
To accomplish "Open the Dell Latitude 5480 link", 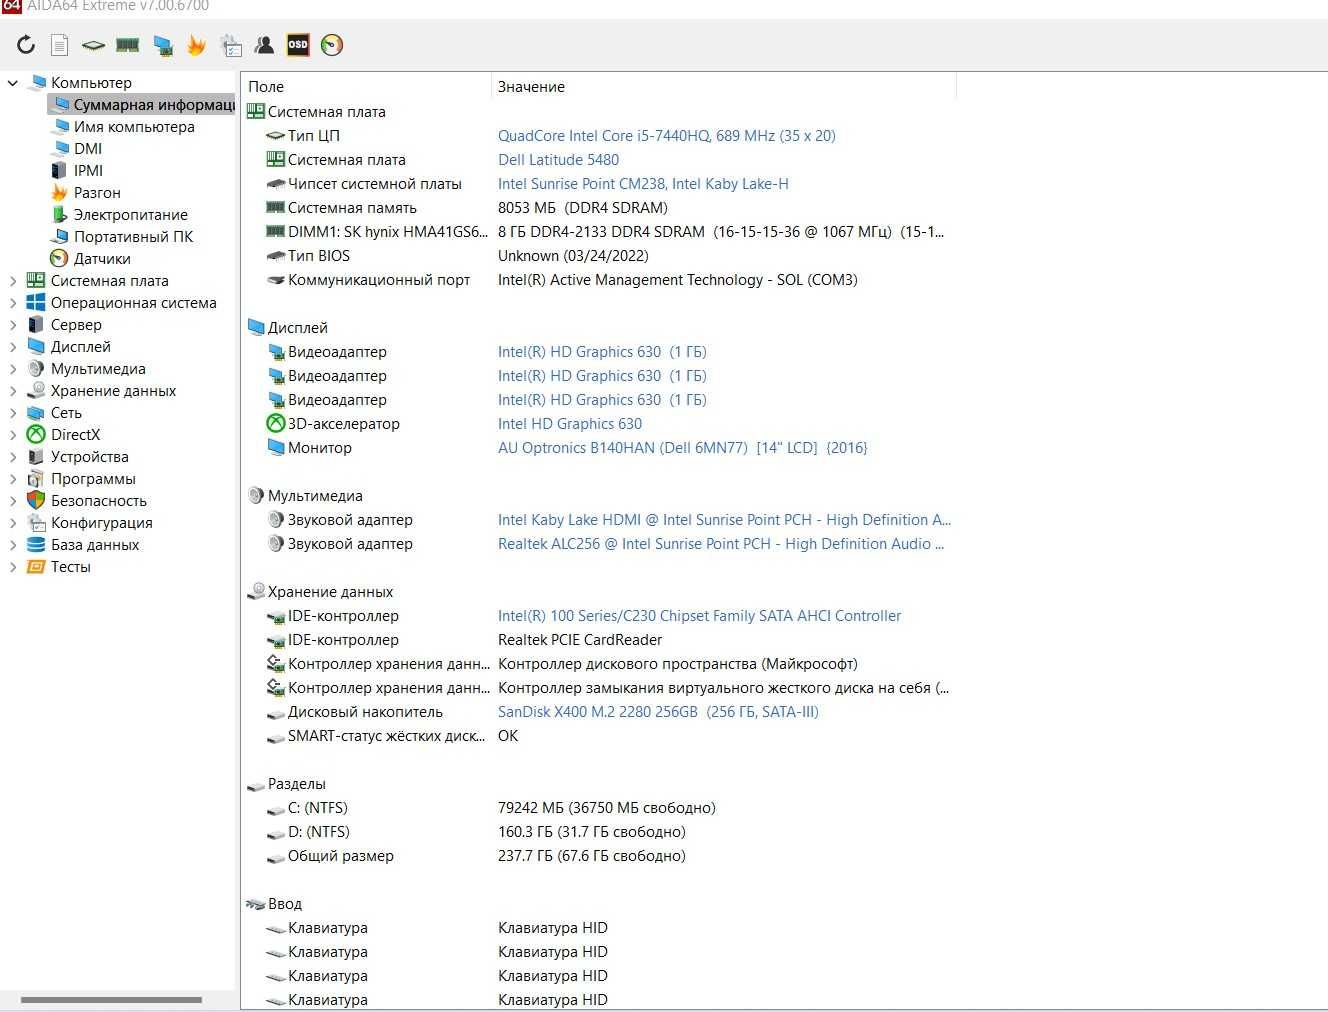I will 558,160.
